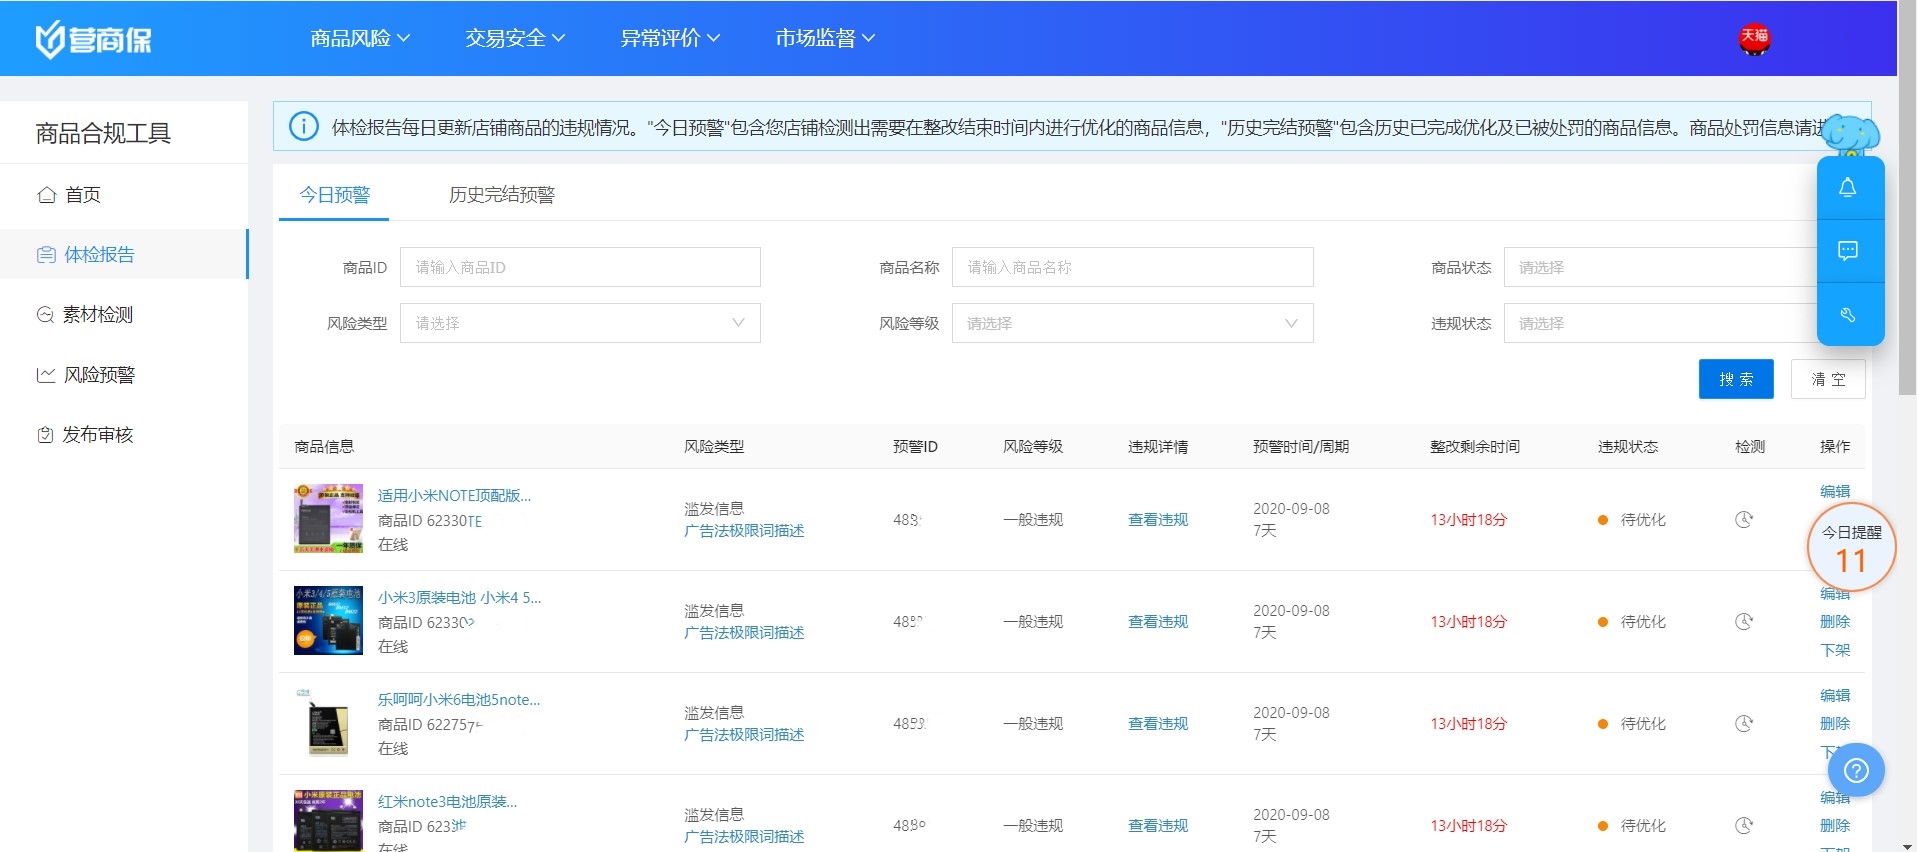Open 今日提醒 11 reminder bubble

[1851, 548]
